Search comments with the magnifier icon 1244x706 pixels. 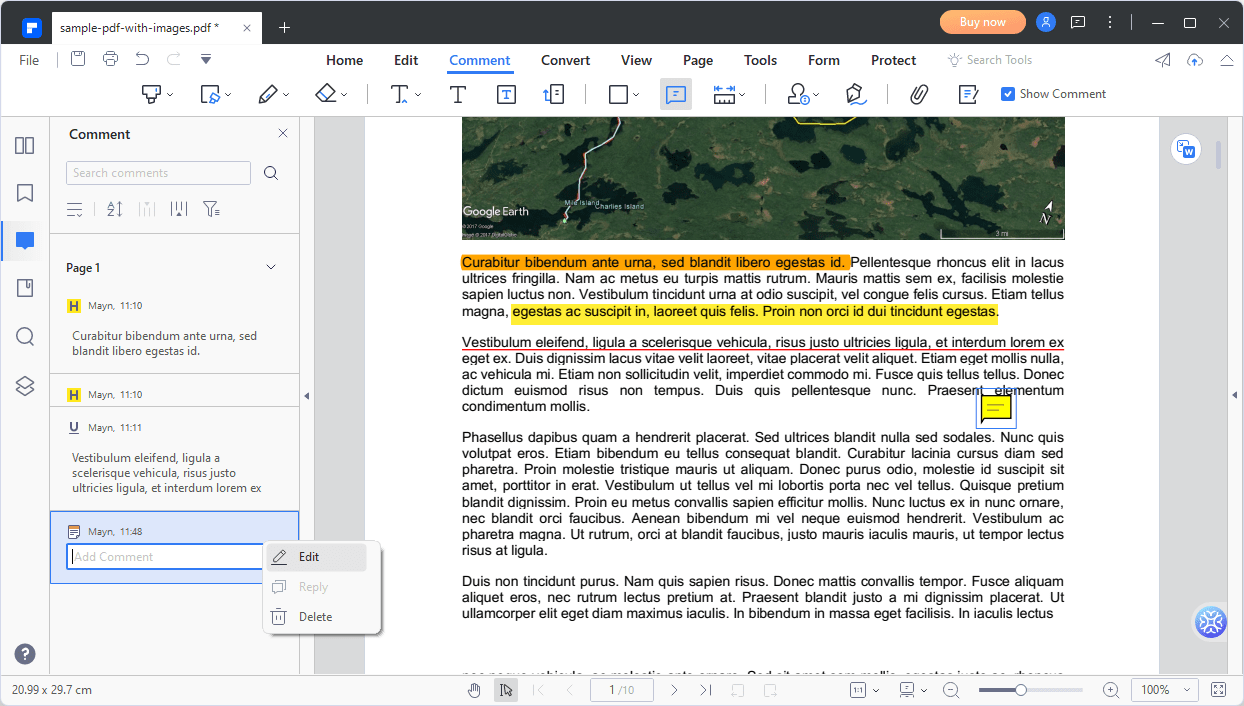pyautogui.click(x=270, y=172)
